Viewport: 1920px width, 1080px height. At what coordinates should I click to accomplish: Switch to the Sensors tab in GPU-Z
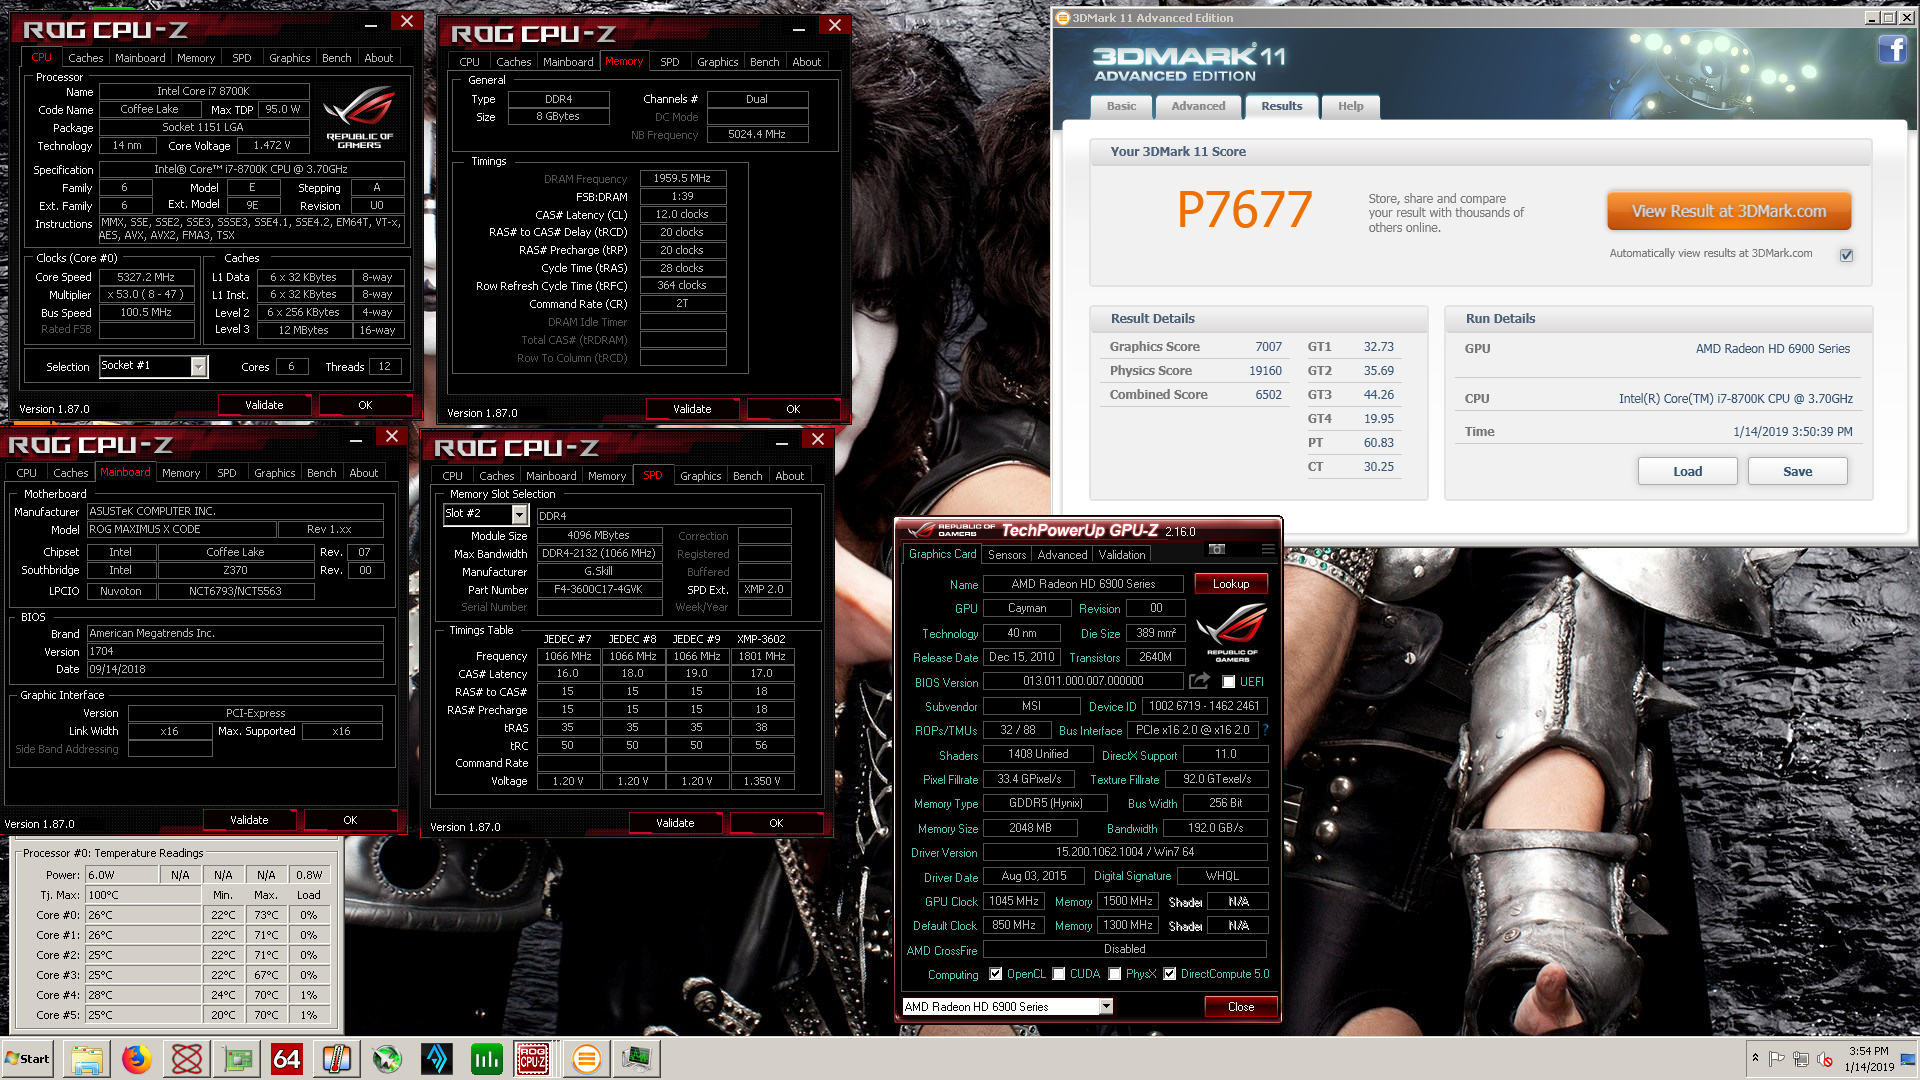coord(1007,555)
